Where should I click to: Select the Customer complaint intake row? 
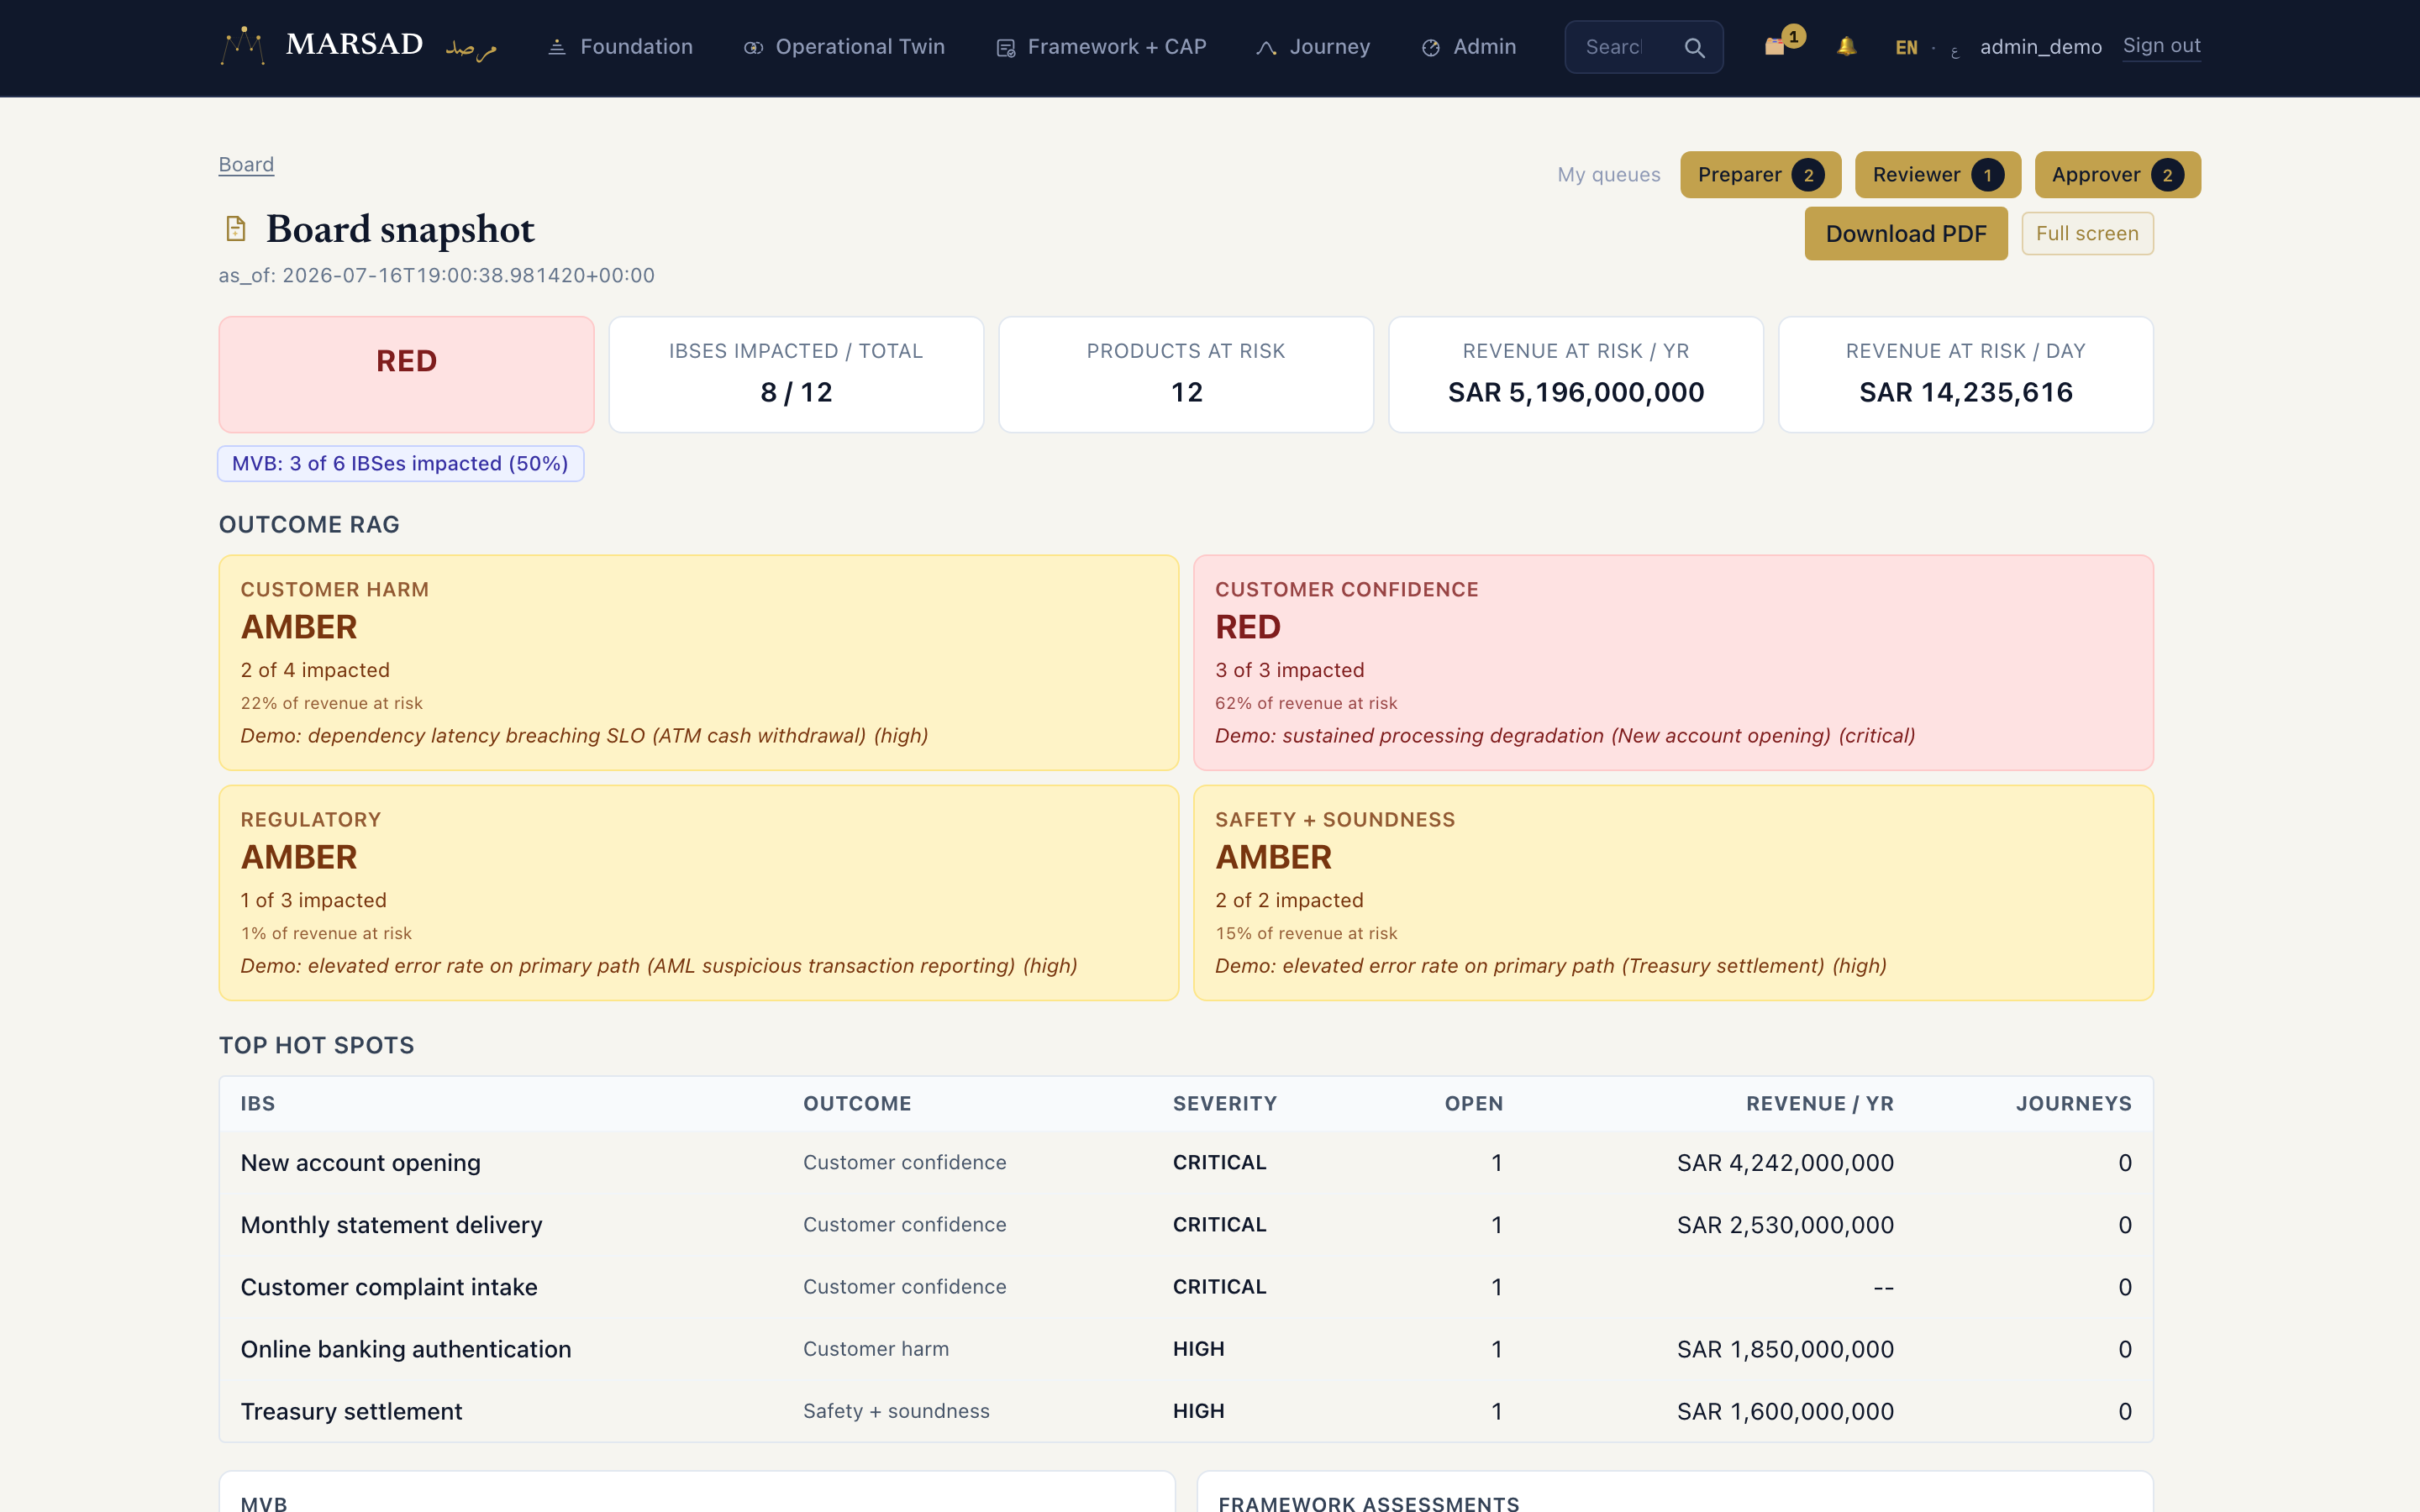(x=1186, y=1287)
